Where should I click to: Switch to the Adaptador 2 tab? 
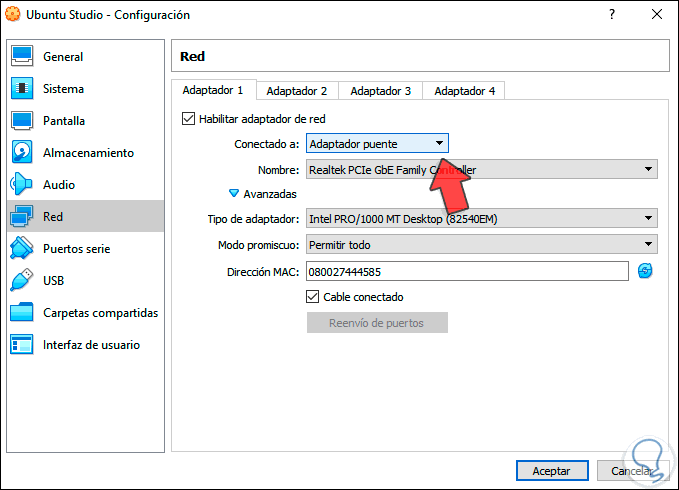(297, 91)
